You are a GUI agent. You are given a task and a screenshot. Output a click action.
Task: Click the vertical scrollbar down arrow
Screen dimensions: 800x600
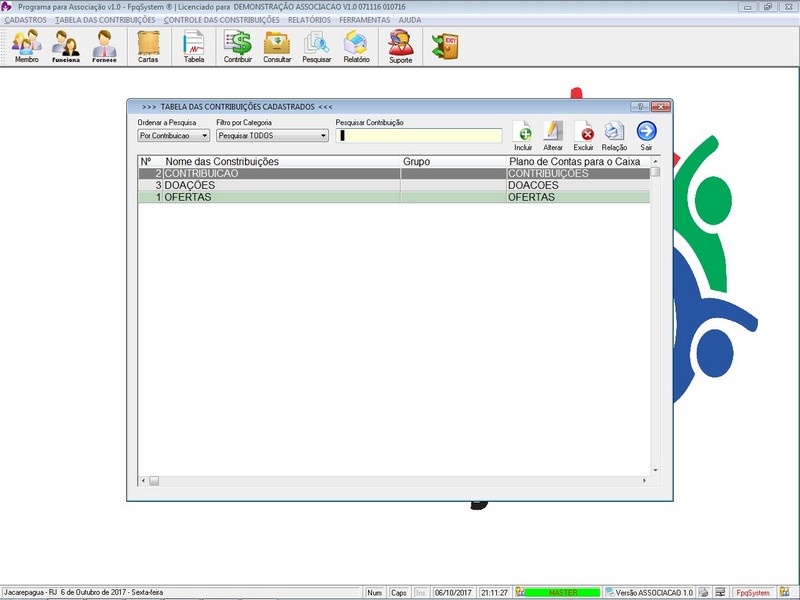click(x=656, y=470)
